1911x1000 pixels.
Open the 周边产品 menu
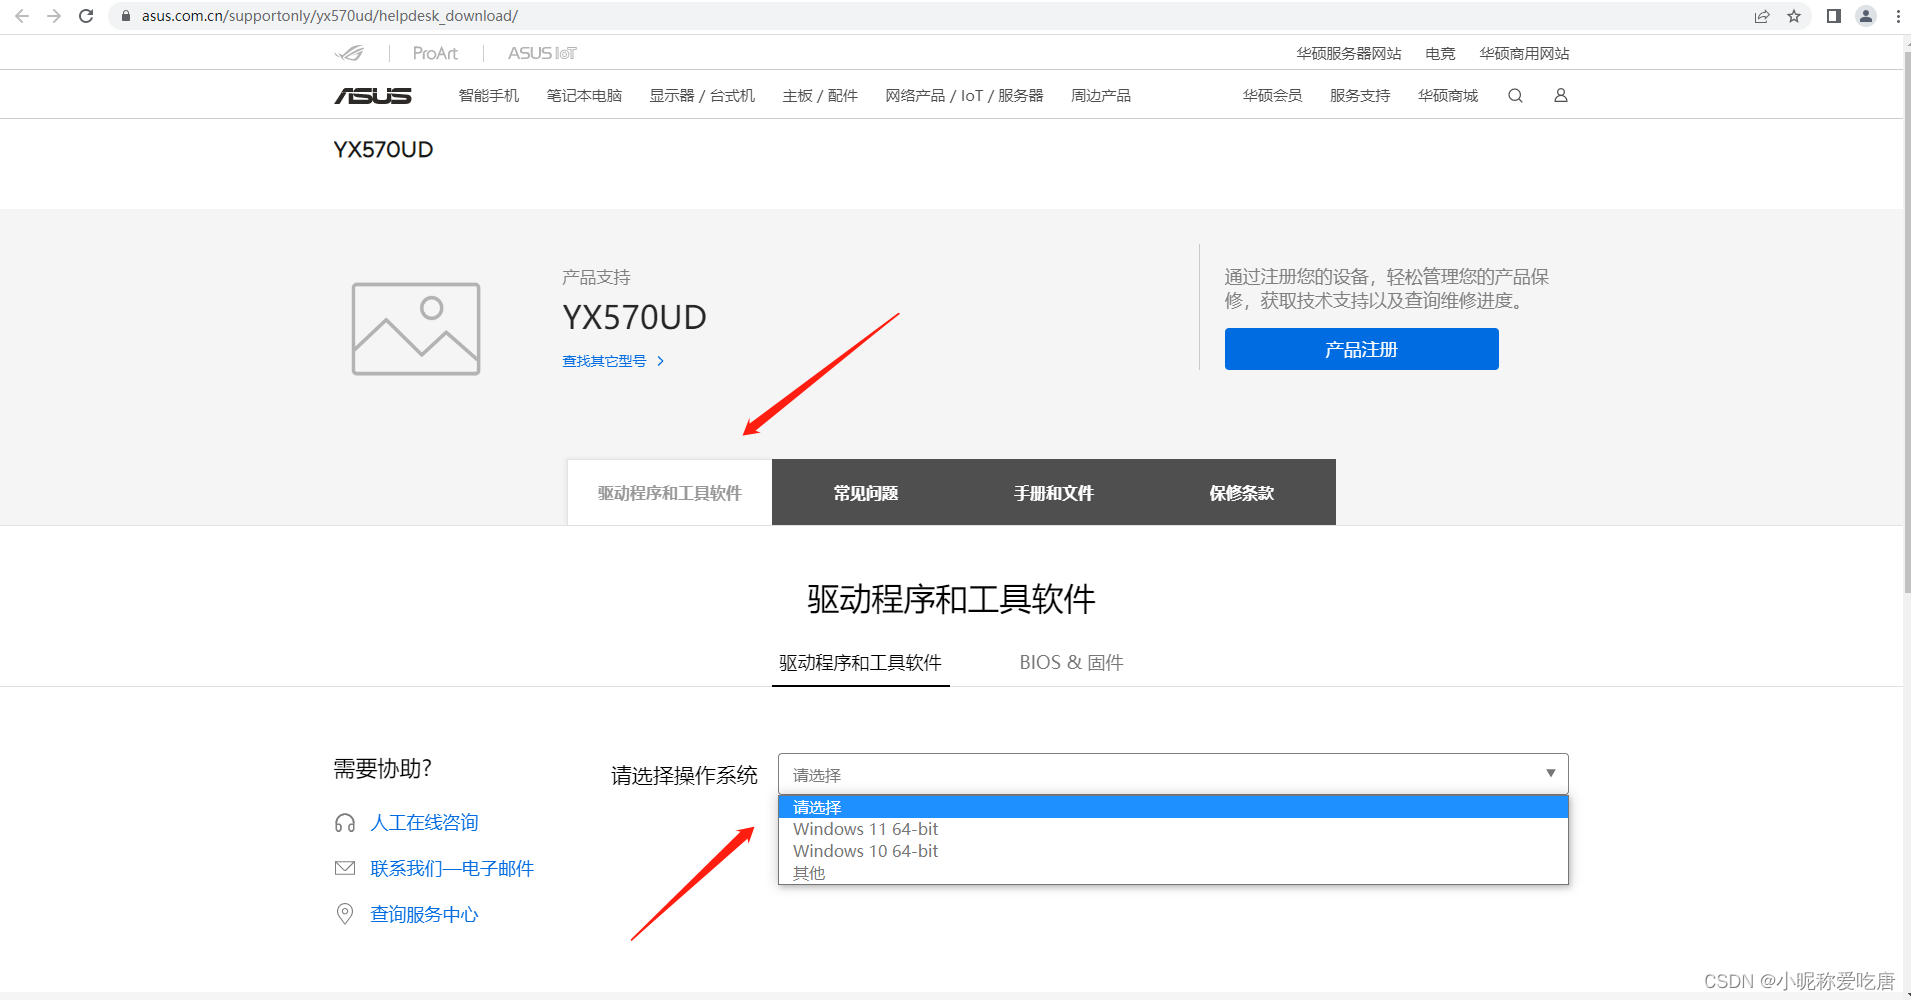click(x=1101, y=95)
